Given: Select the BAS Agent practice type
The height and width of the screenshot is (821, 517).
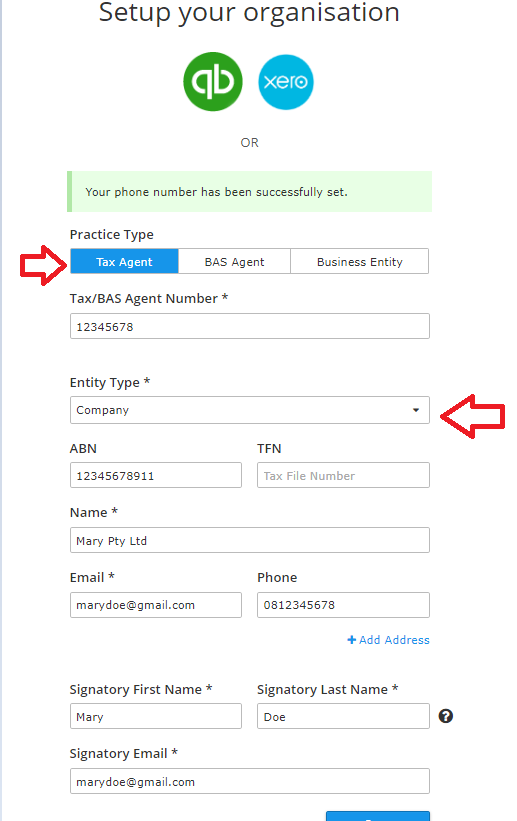Looking at the screenshot, I should click(234, 261).
